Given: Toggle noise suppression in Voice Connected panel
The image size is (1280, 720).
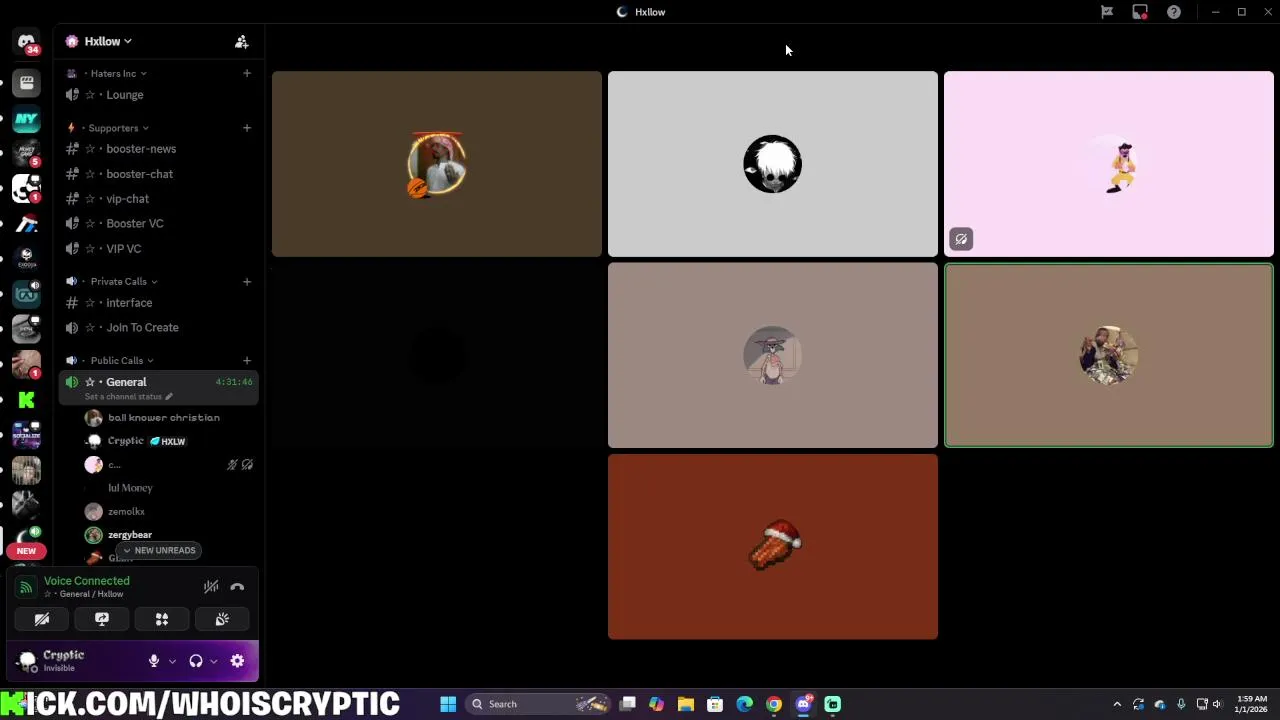Looking at the screenshot, I should (x=211, y=587).
